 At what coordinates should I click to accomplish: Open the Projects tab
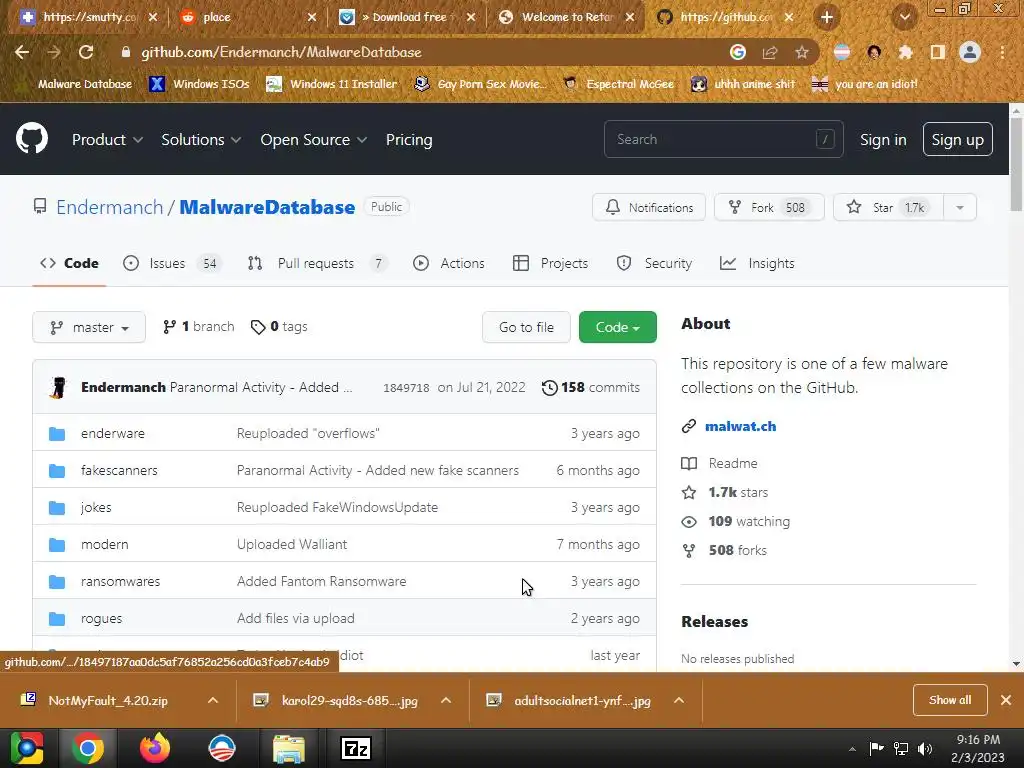(551, 263)
